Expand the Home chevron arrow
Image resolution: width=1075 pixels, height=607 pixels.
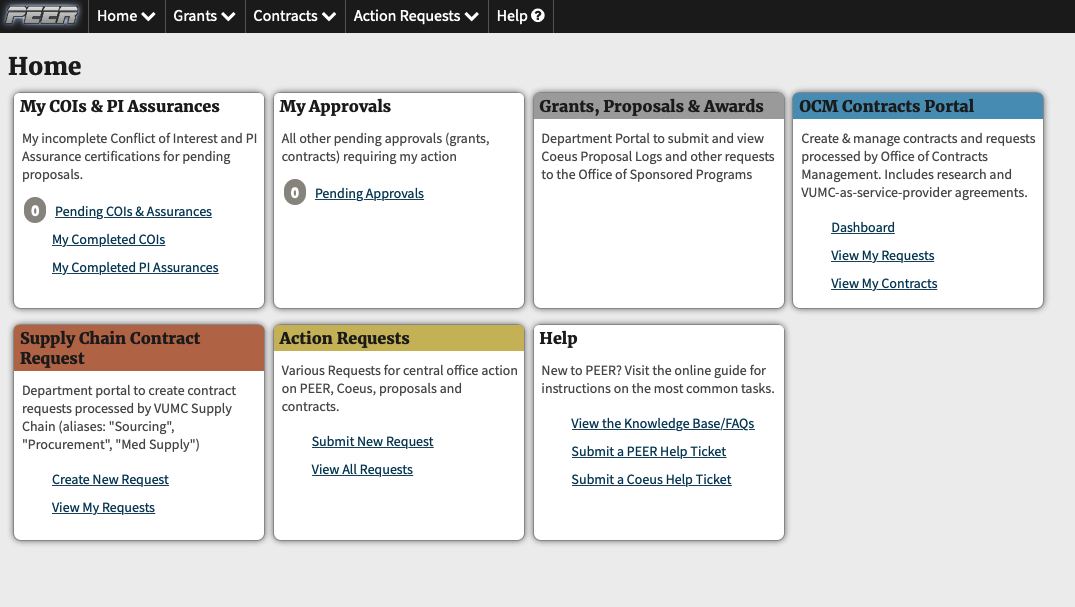[149, 16]
